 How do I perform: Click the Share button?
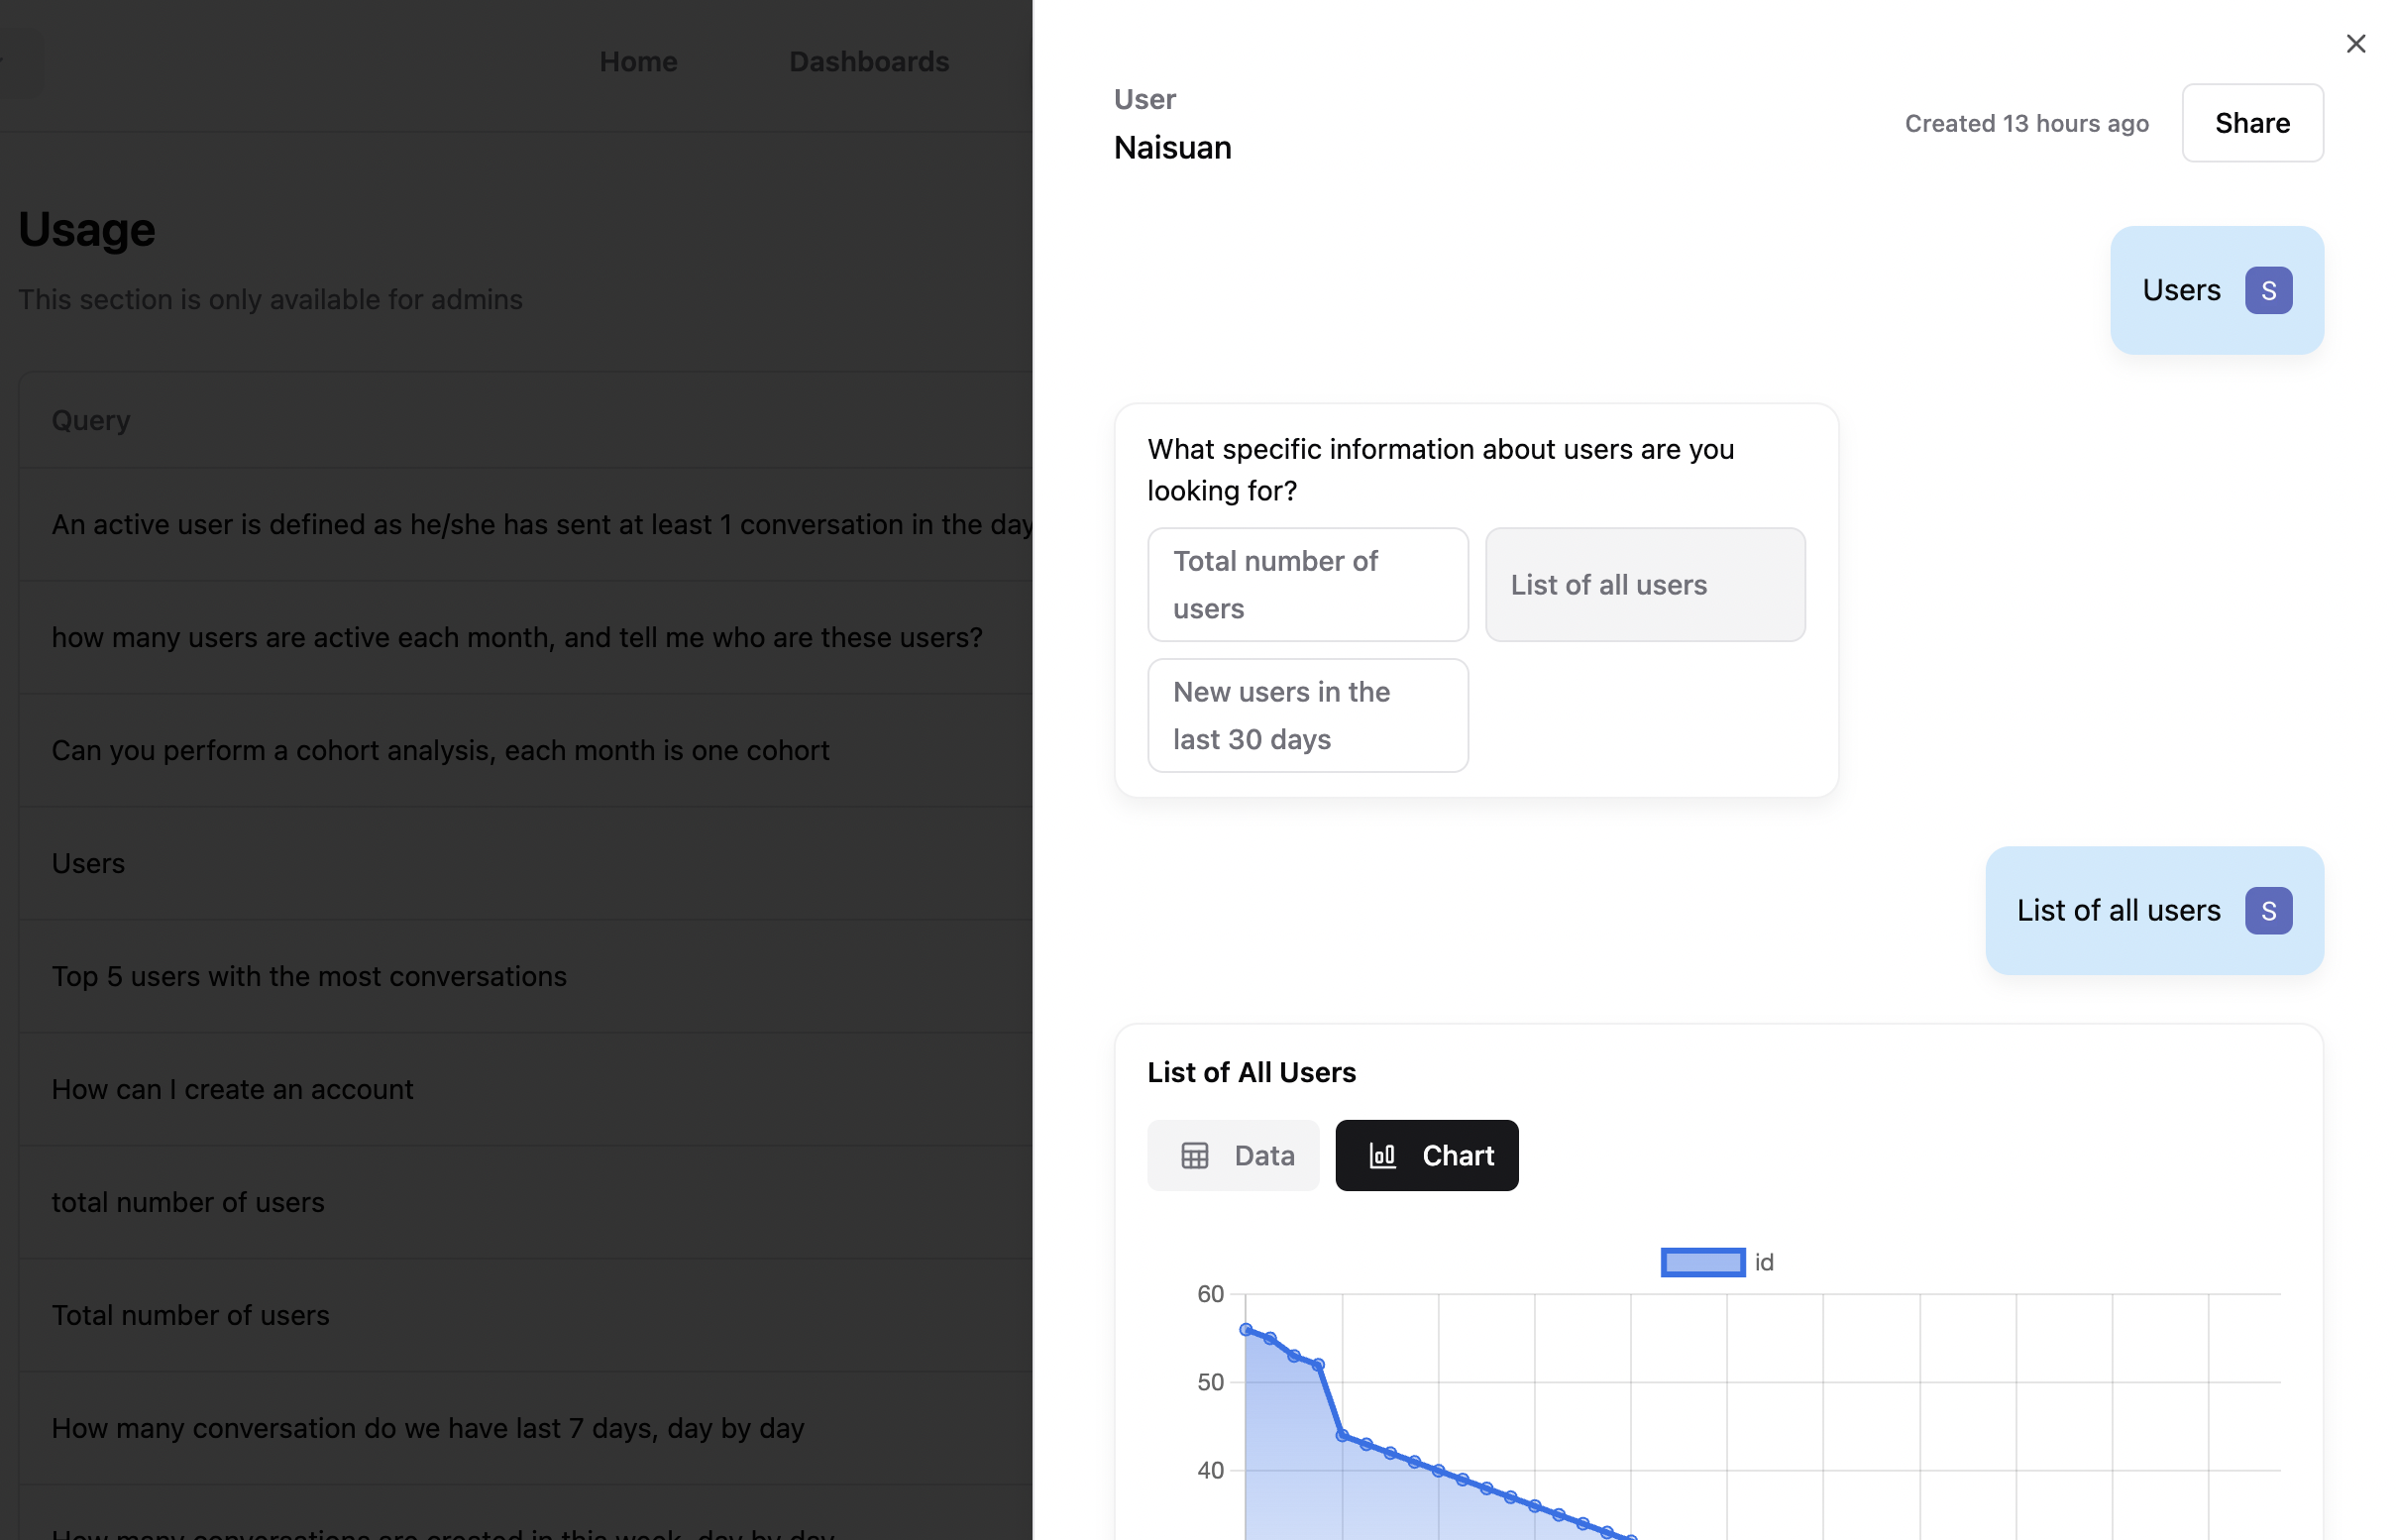2252,122
